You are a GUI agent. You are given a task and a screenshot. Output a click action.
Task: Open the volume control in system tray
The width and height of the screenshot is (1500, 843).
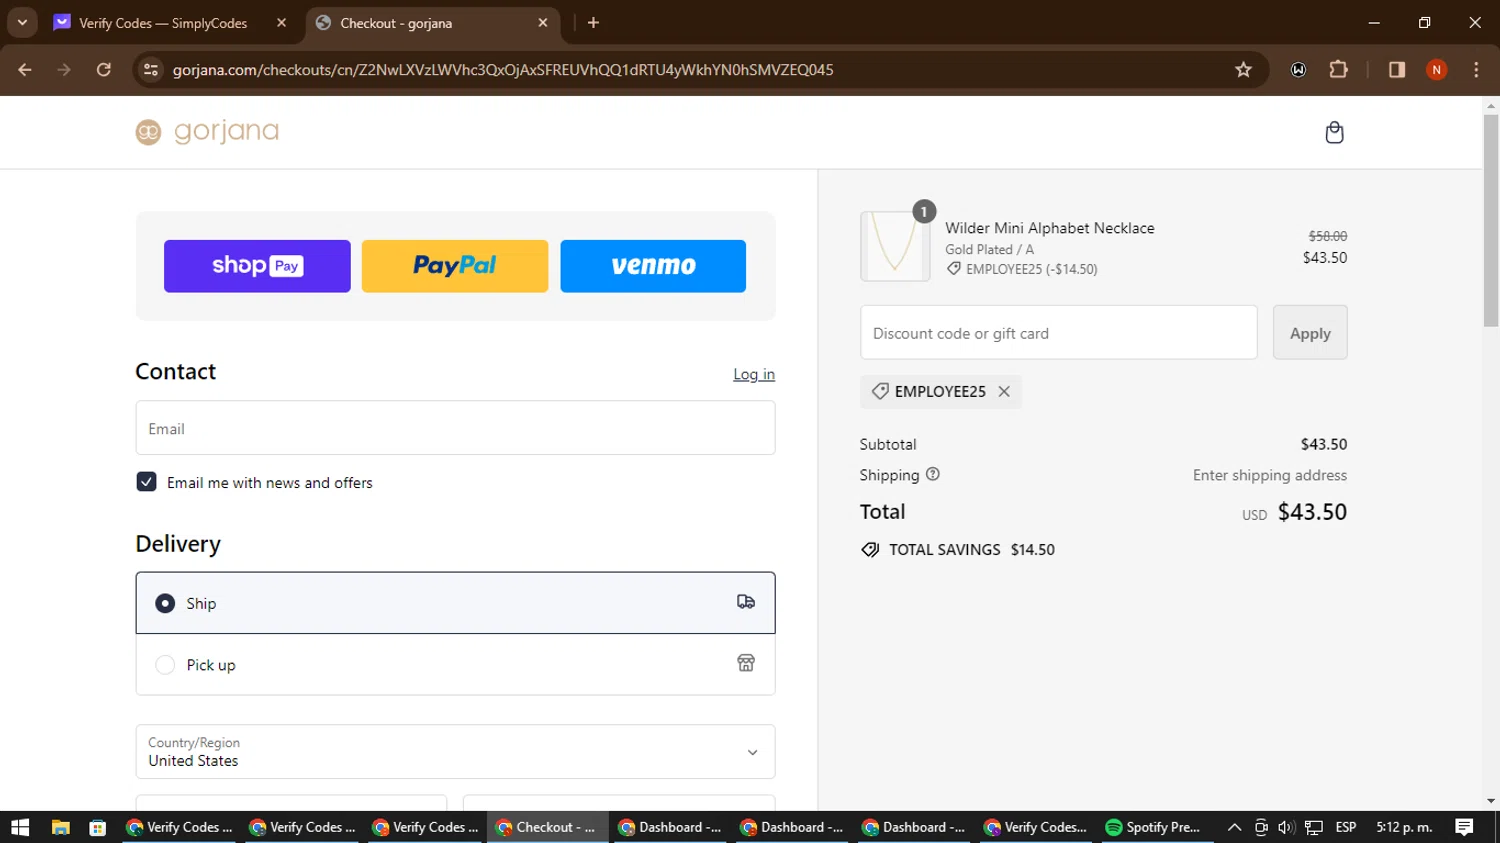1287,827
